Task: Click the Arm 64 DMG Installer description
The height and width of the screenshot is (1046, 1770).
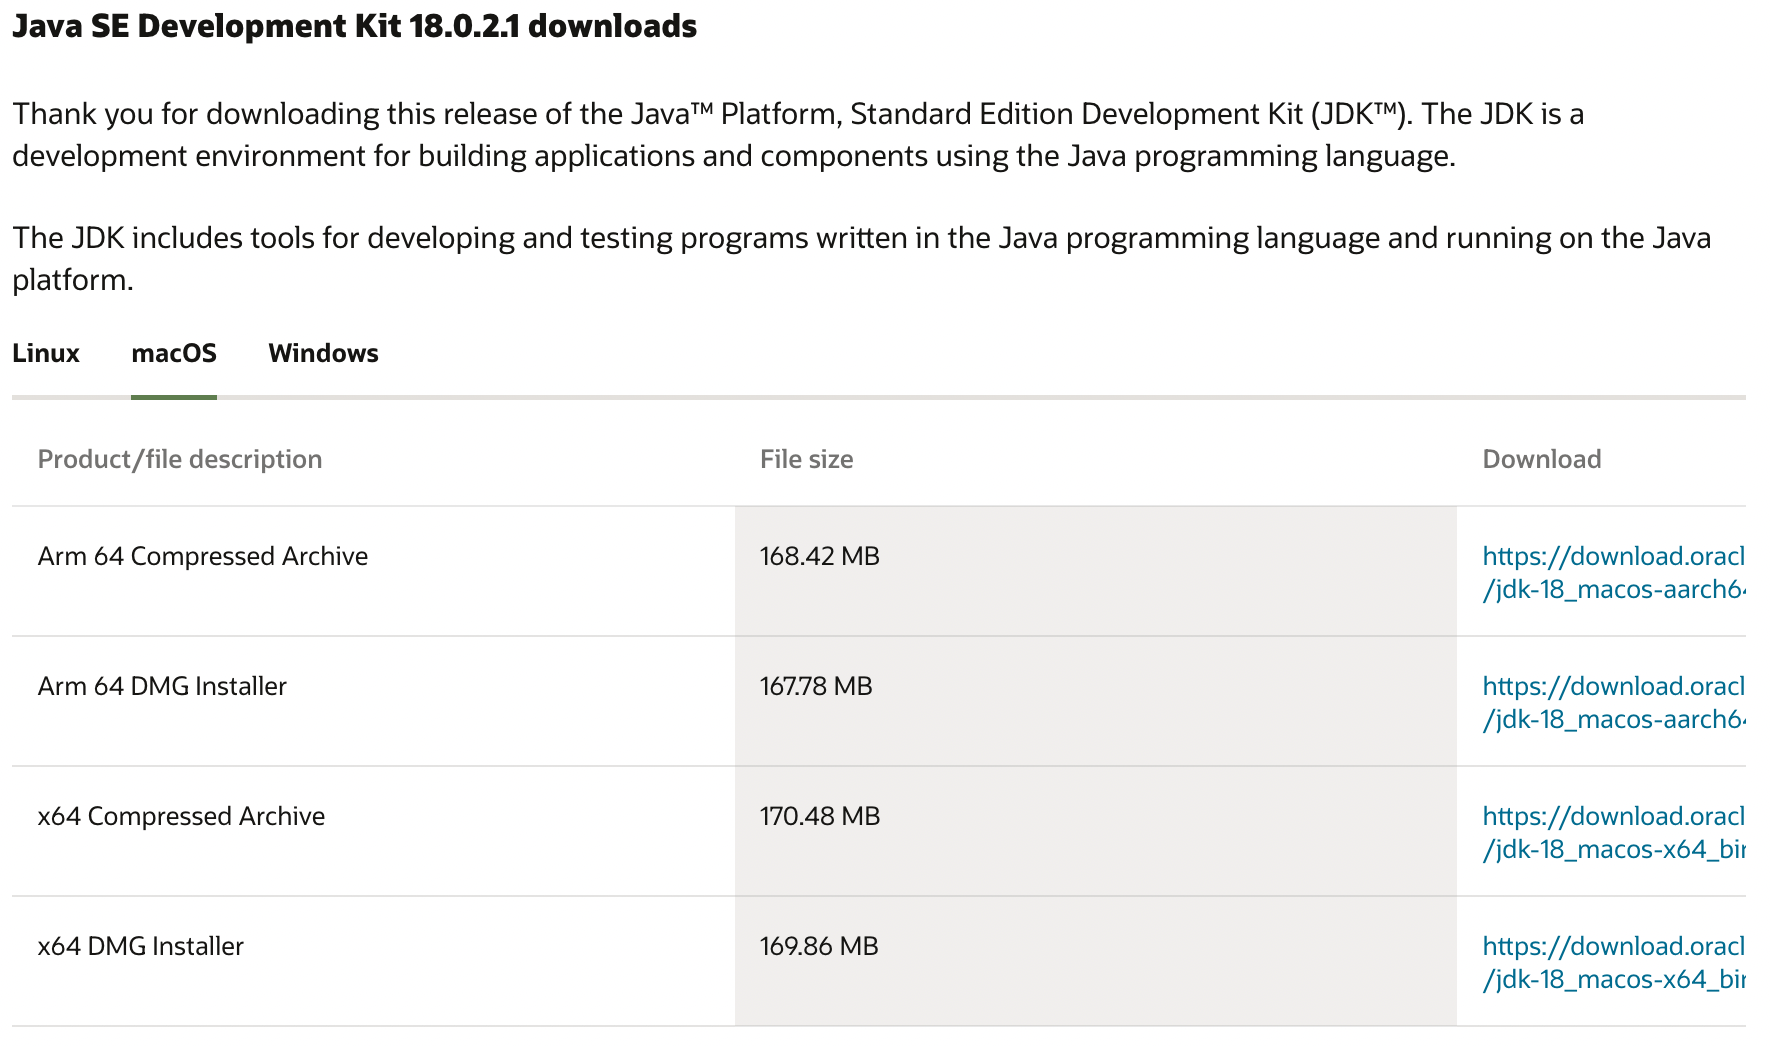Action: 162,686
